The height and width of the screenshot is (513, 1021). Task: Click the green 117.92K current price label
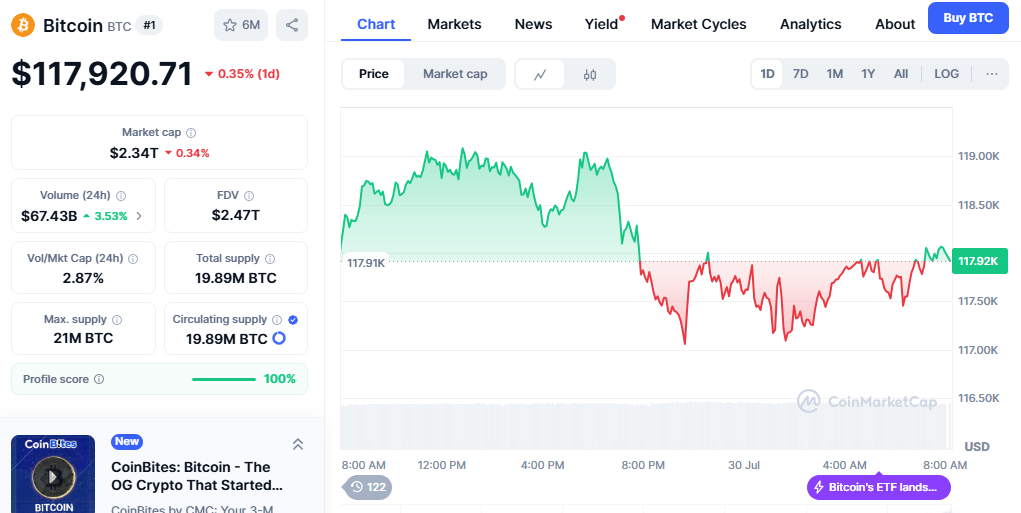(x=979, y=261)
